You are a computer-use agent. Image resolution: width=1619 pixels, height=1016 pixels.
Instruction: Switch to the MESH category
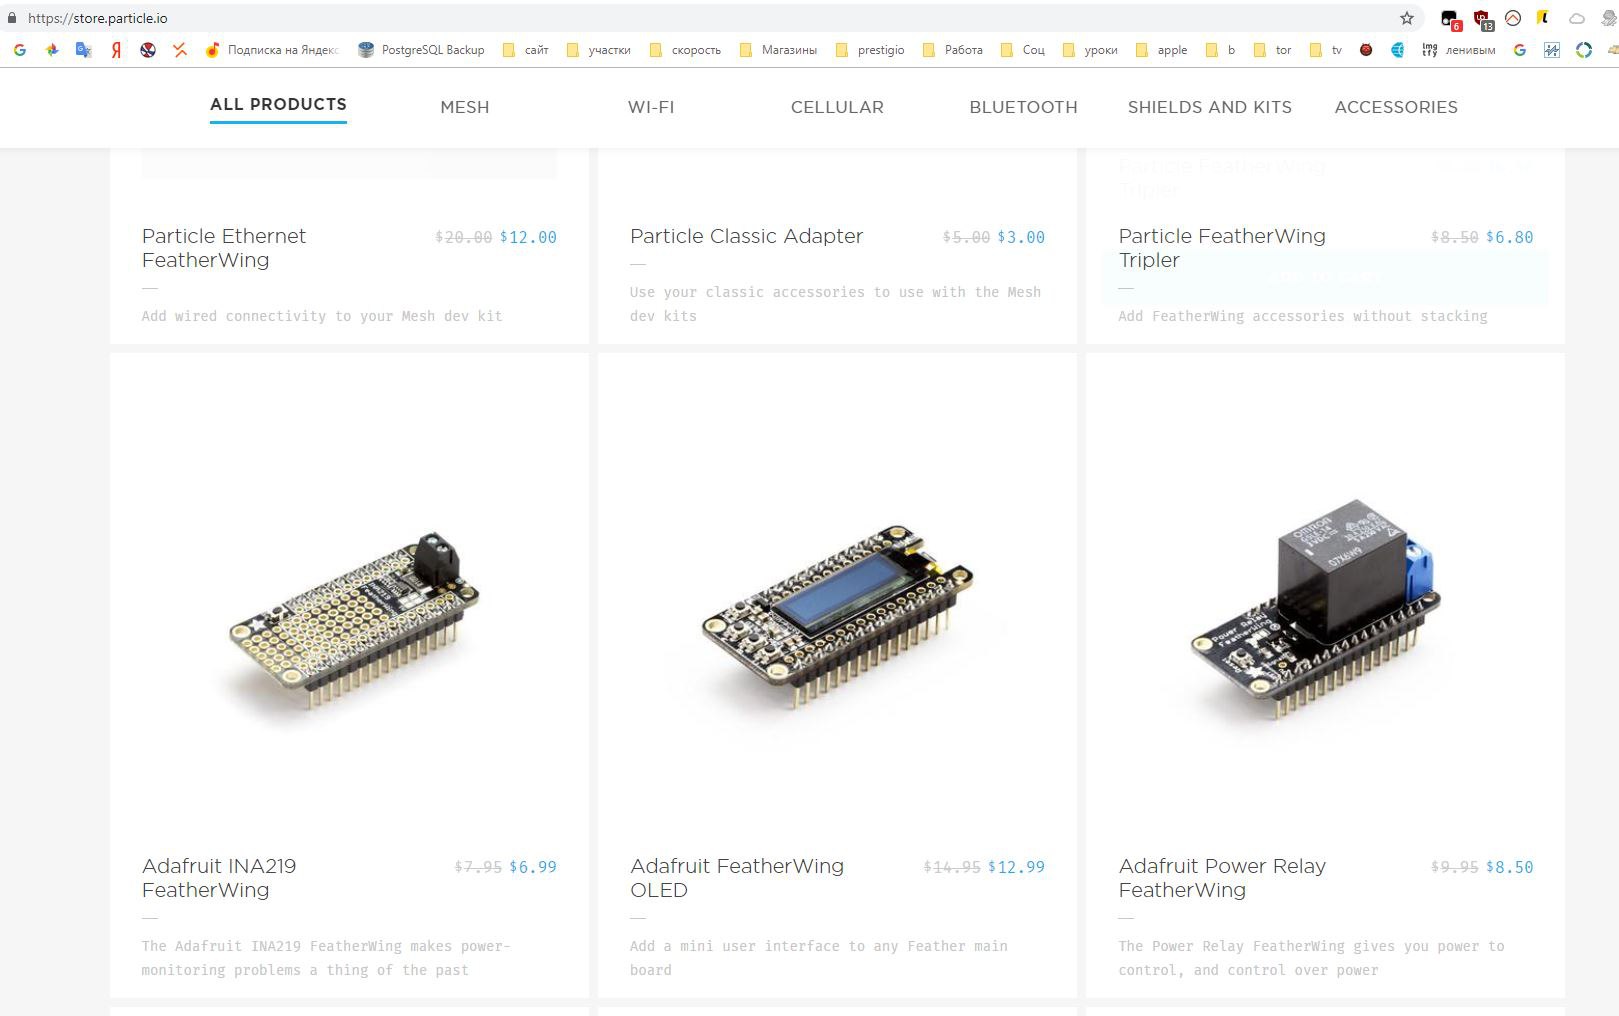[465, 107]
